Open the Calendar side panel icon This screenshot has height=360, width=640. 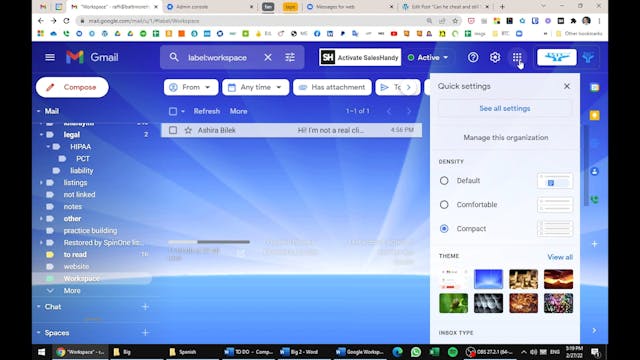[594, 87]
